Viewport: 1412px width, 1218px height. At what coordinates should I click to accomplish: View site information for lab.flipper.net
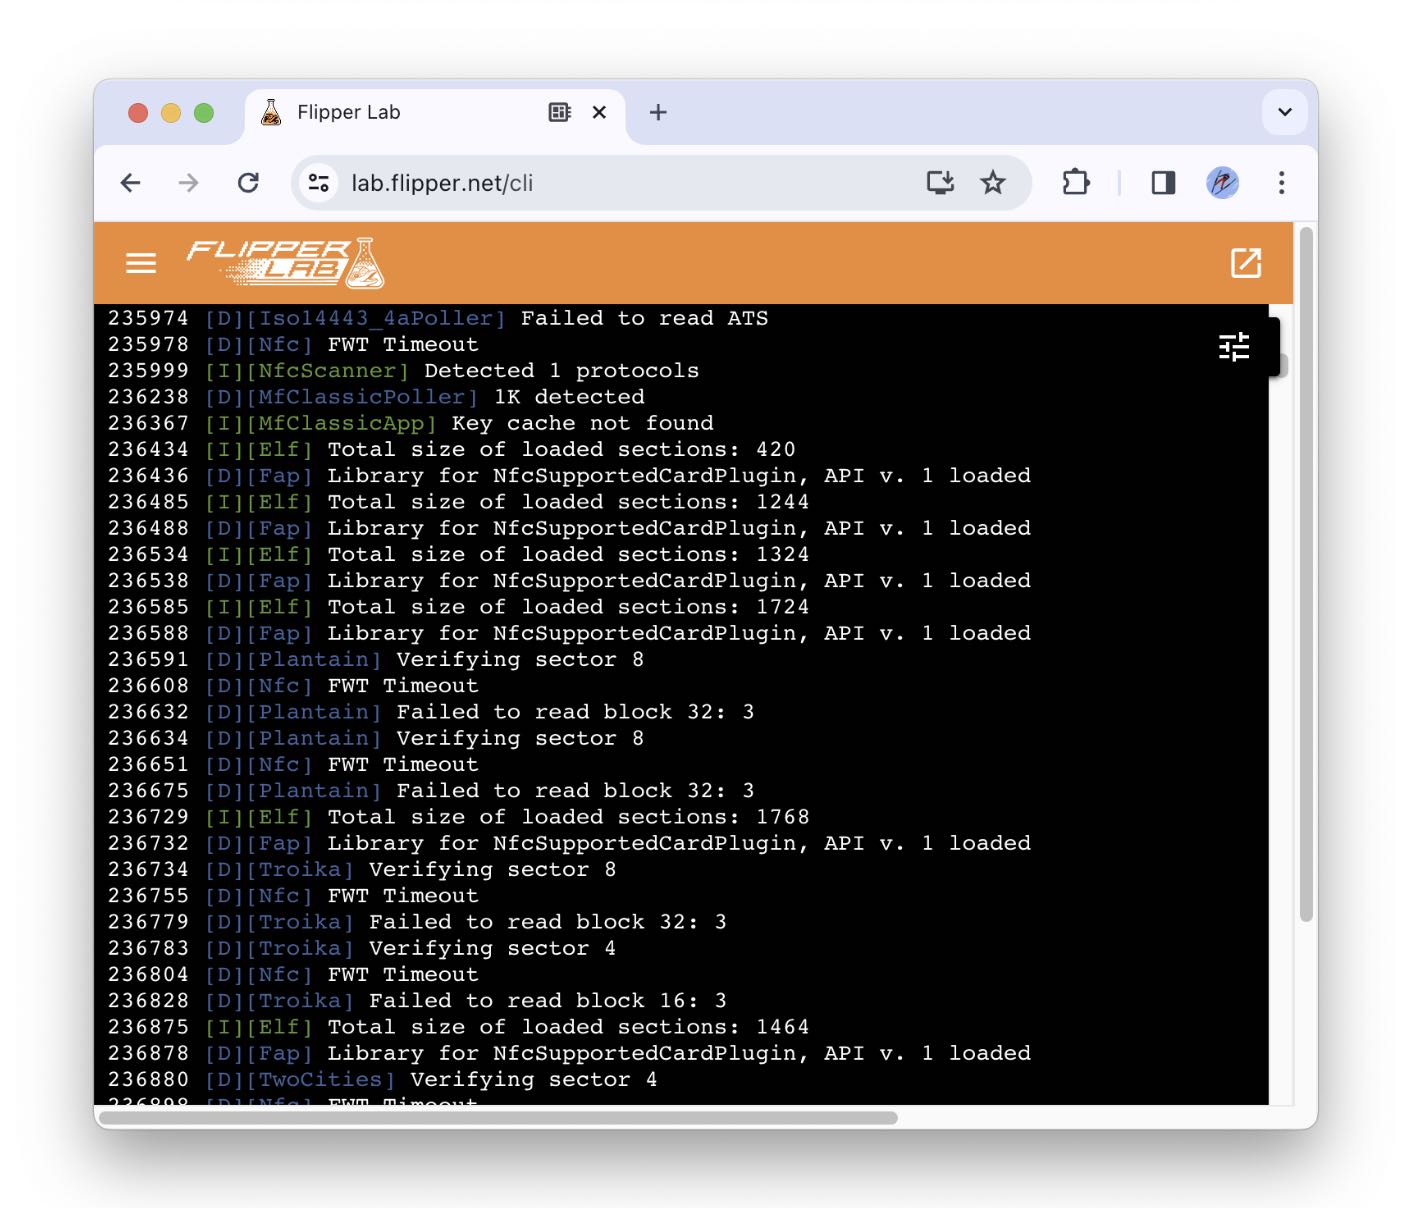click(319, 183)
